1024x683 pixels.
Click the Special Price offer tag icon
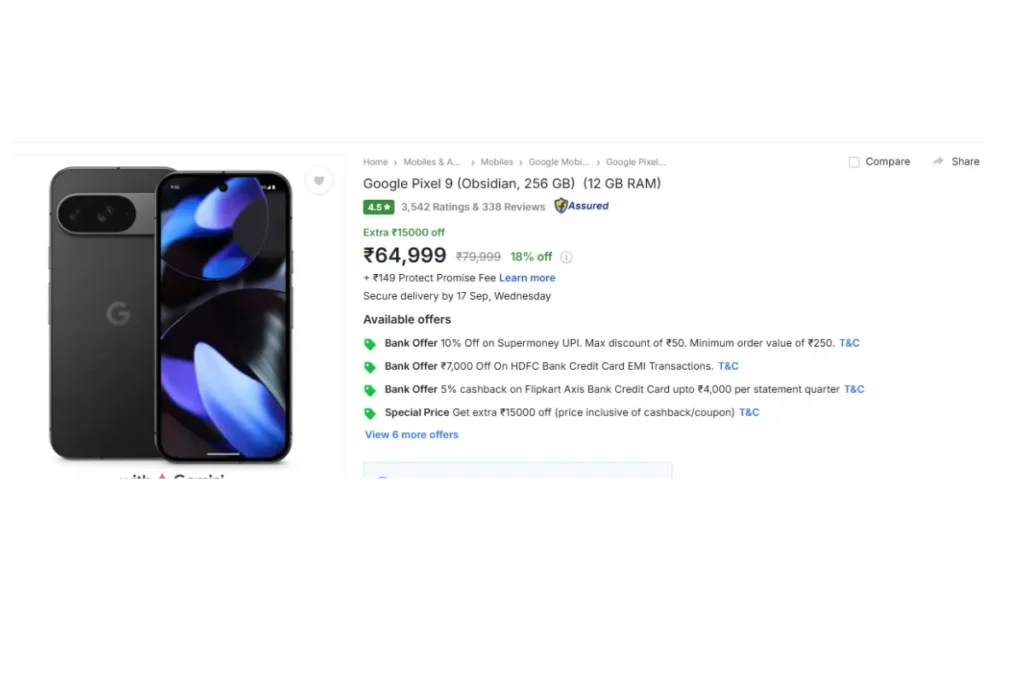370,413
